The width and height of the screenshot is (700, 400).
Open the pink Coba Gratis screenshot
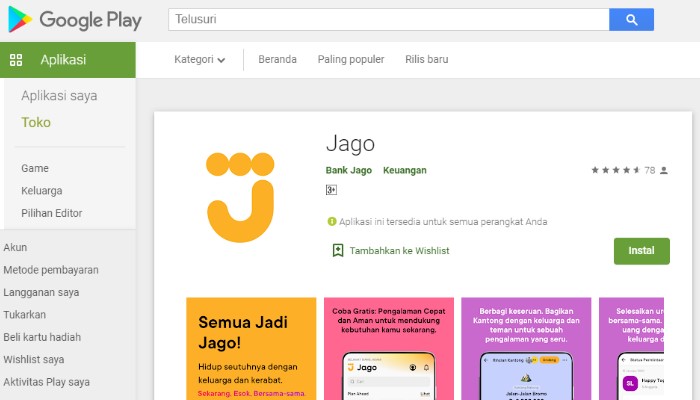click(x=389, y=349)
